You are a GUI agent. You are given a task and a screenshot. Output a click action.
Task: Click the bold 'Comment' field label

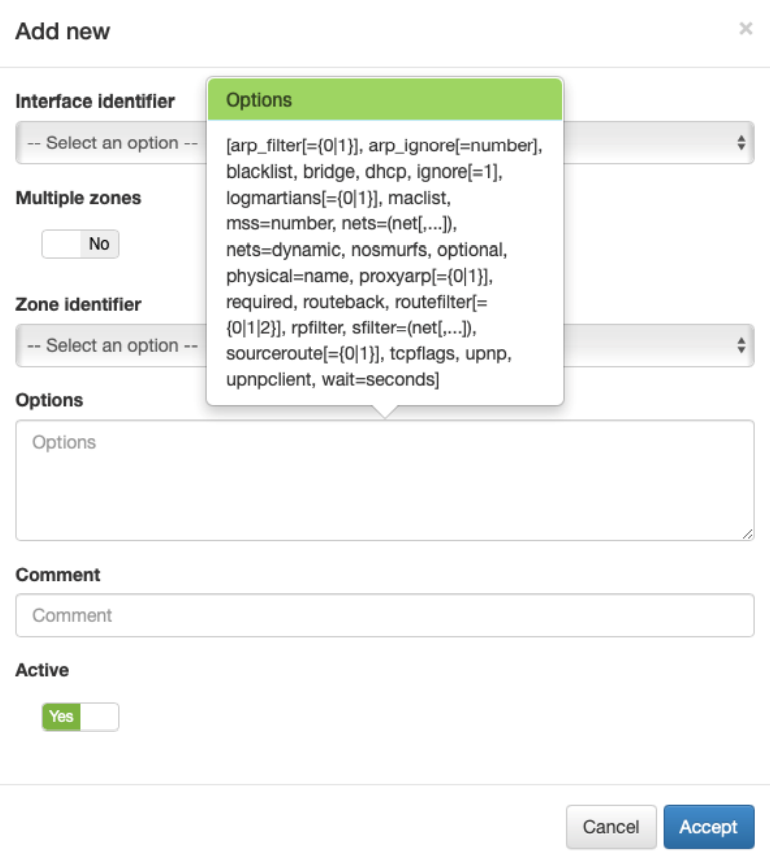click(x=58, y=575)
